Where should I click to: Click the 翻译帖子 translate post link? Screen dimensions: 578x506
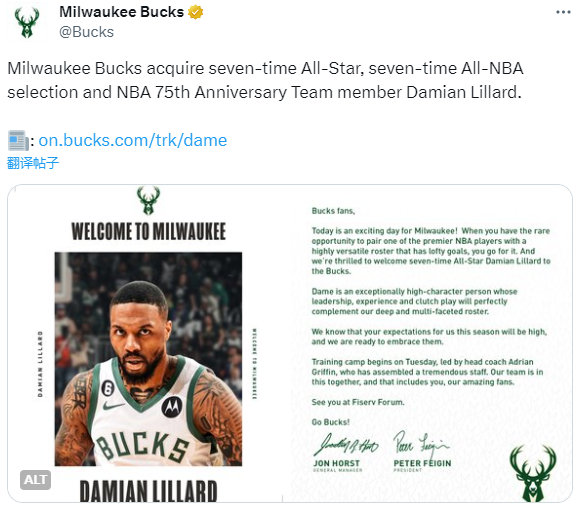(33, 163)
